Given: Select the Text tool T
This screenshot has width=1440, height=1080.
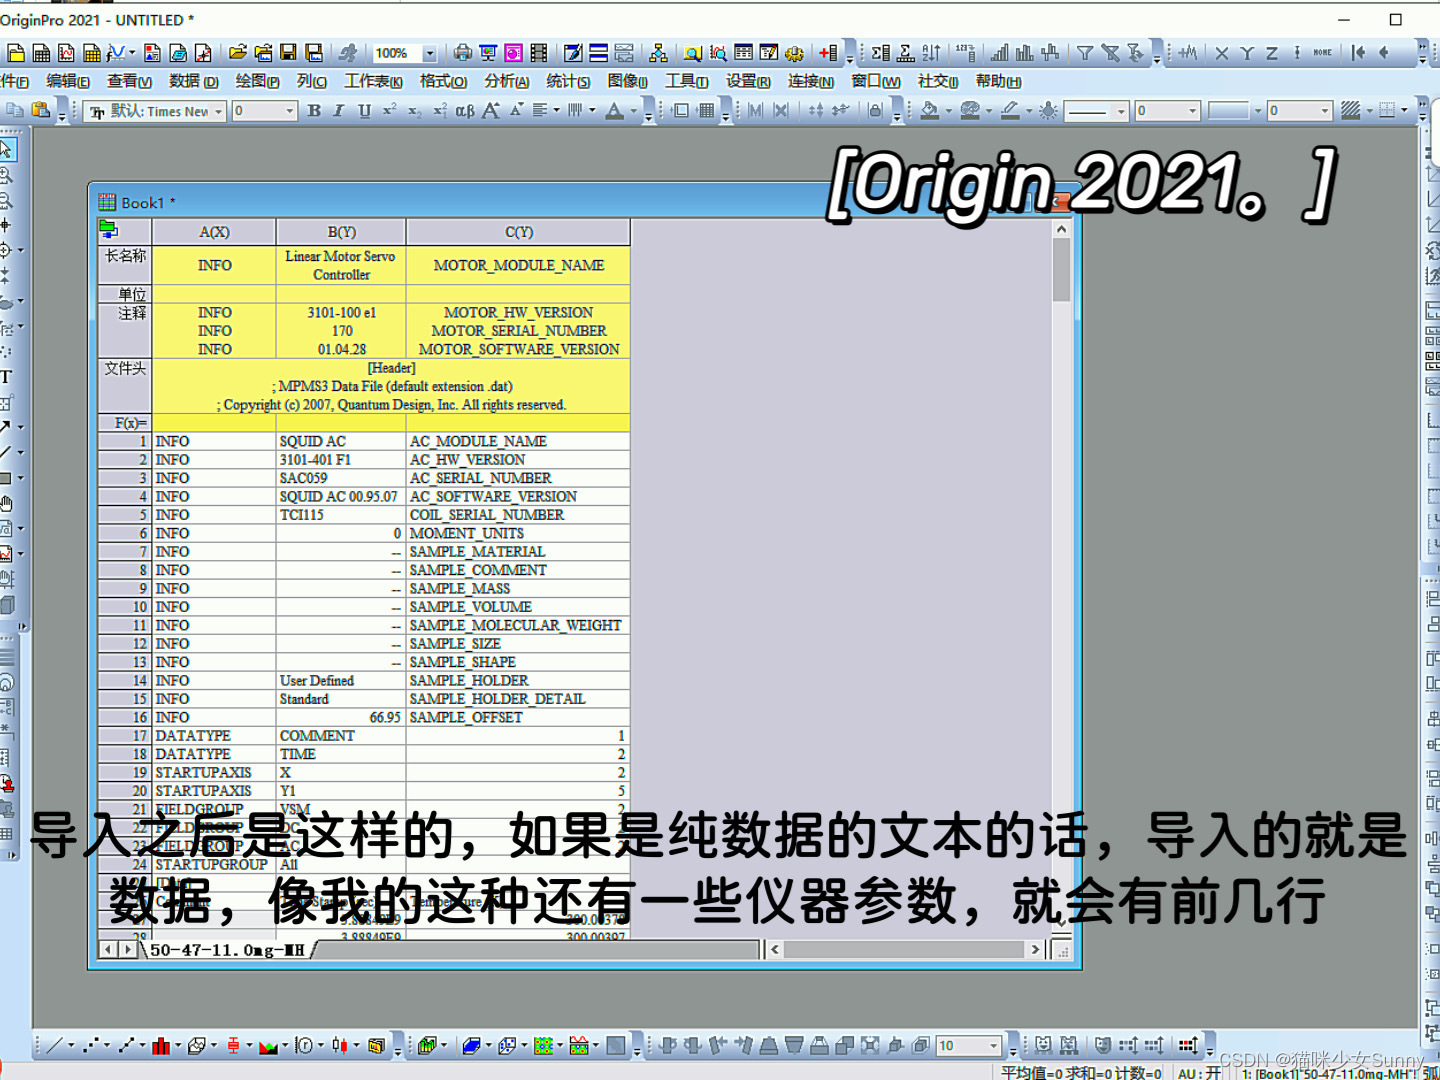Looking at the screenshot, I should coord(6,377).
